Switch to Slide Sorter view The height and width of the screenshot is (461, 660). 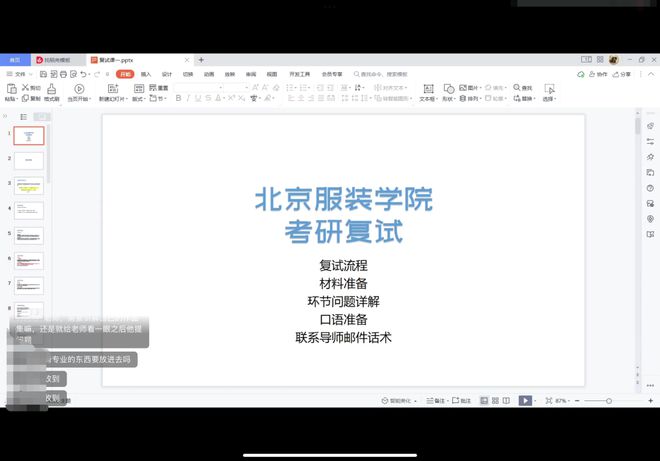[495, 400]
